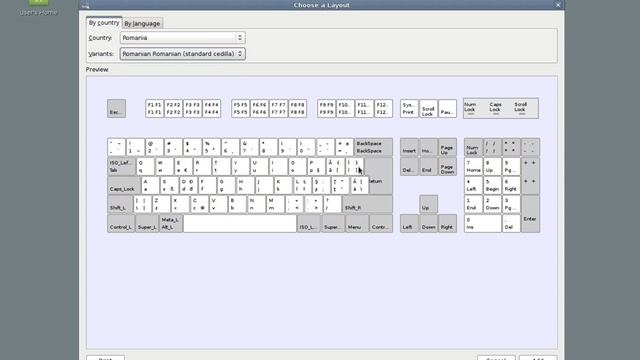Click the Q key in keyboard preview

(145, 167)
